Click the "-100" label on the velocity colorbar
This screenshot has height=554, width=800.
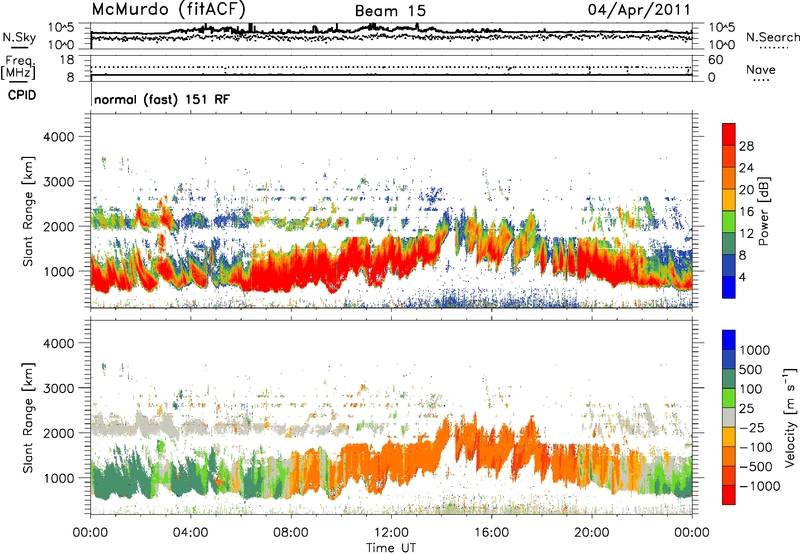coord(756,447)
